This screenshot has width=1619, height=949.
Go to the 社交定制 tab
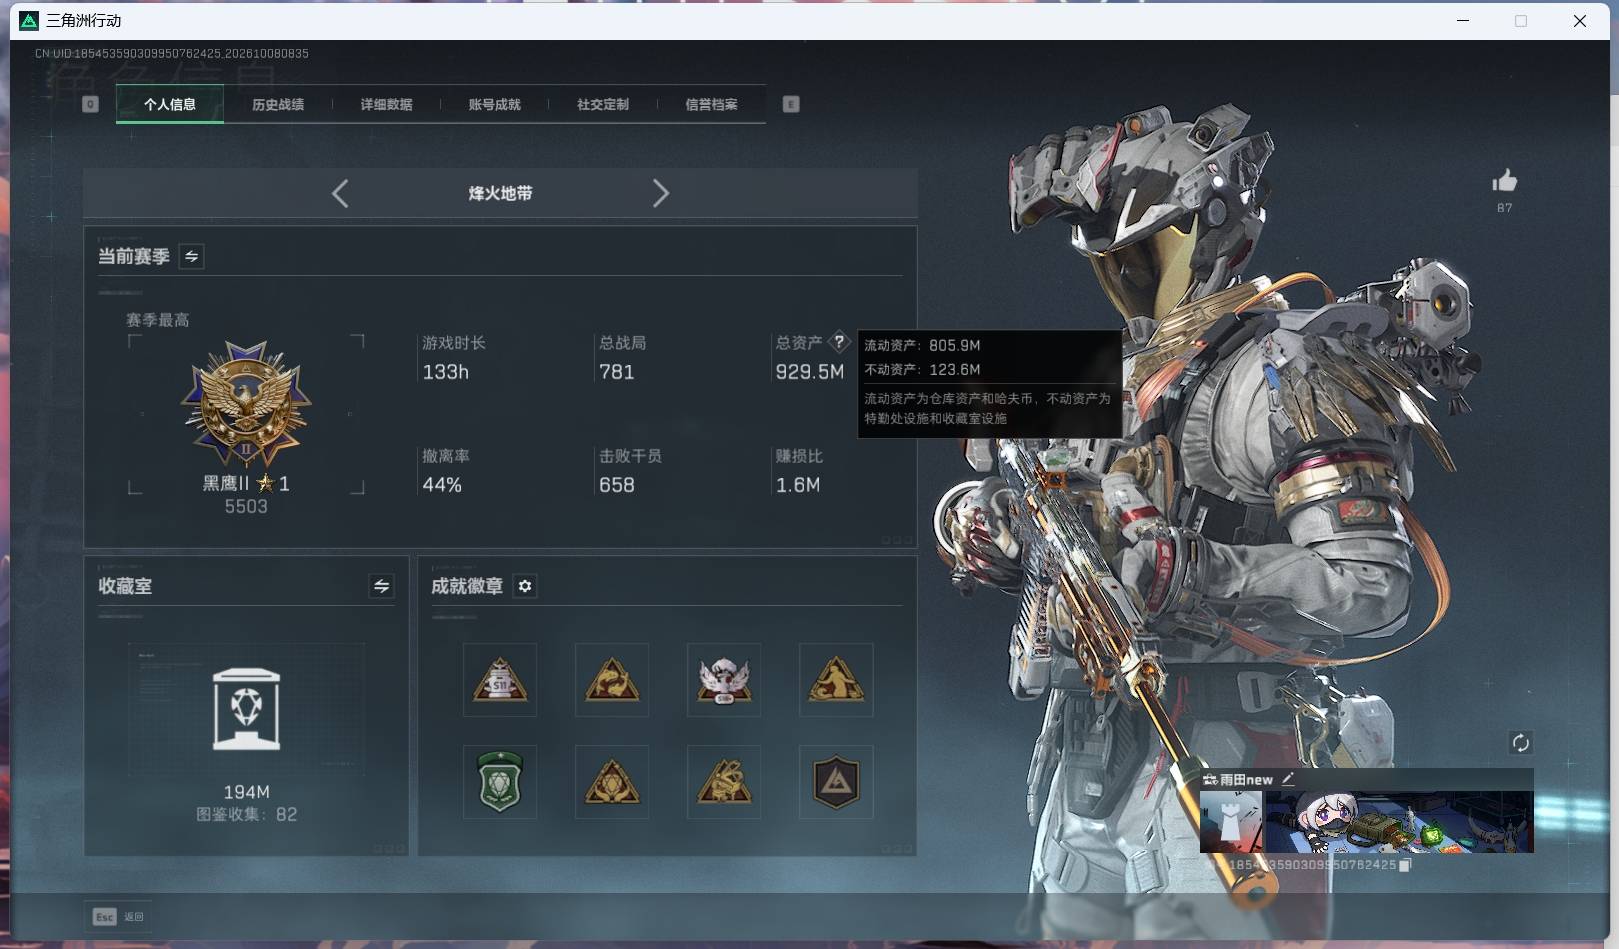coord(602,104)
